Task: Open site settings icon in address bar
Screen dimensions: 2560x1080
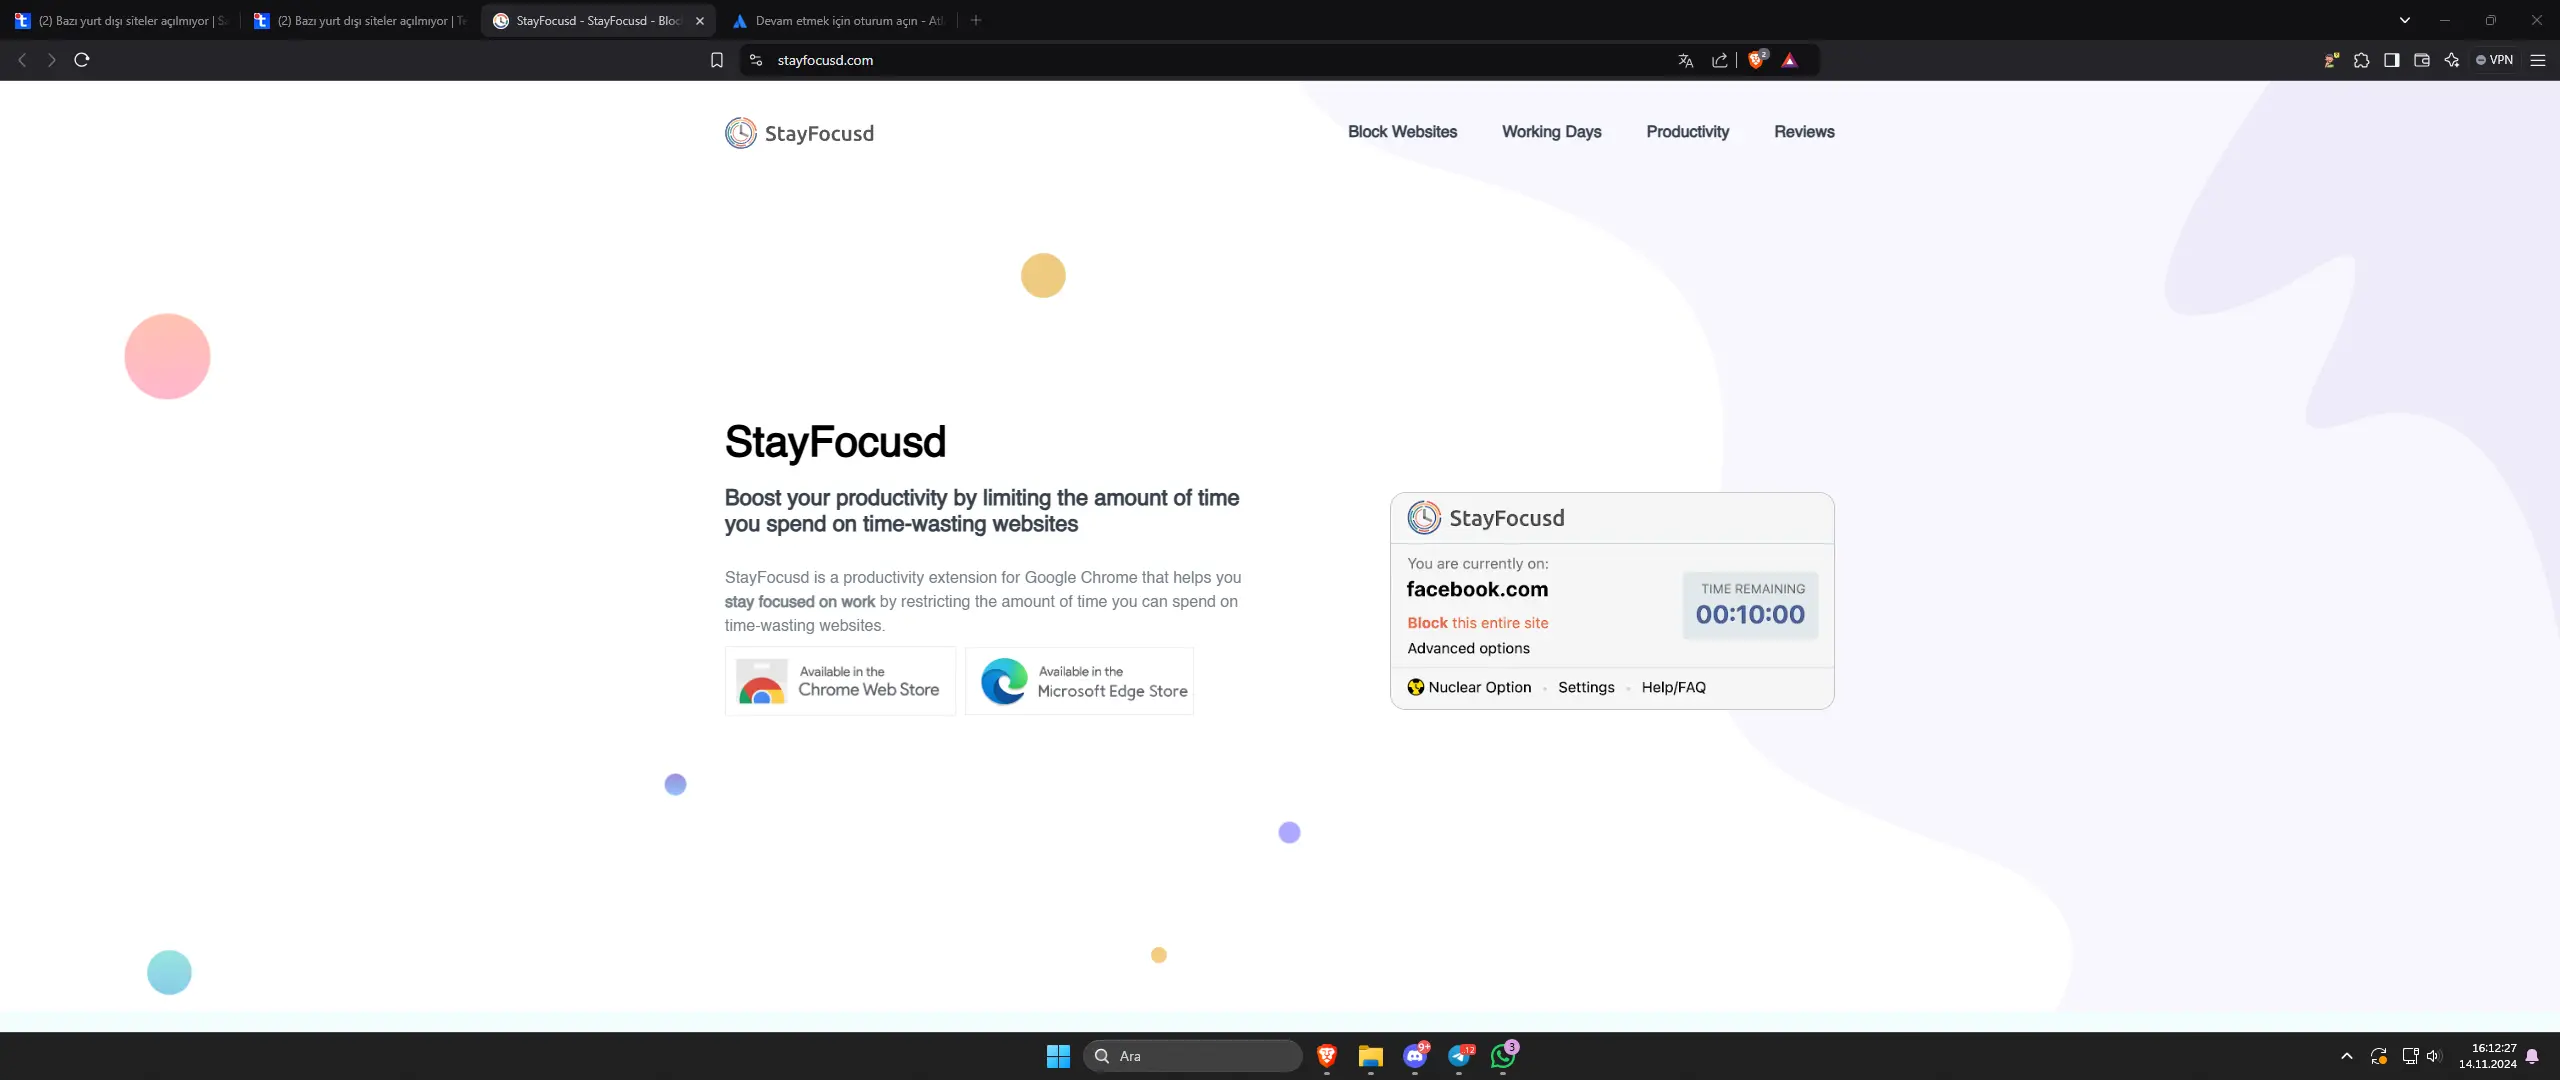Action: (756, 60)
